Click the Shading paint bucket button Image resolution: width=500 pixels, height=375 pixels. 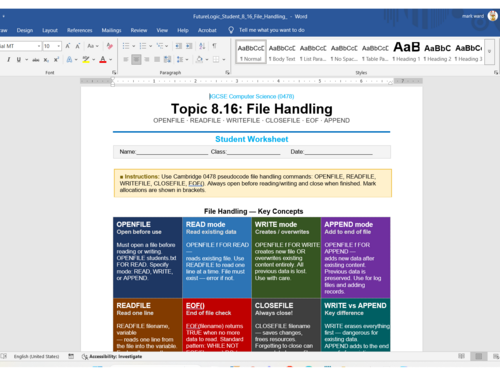pos(199,60)
